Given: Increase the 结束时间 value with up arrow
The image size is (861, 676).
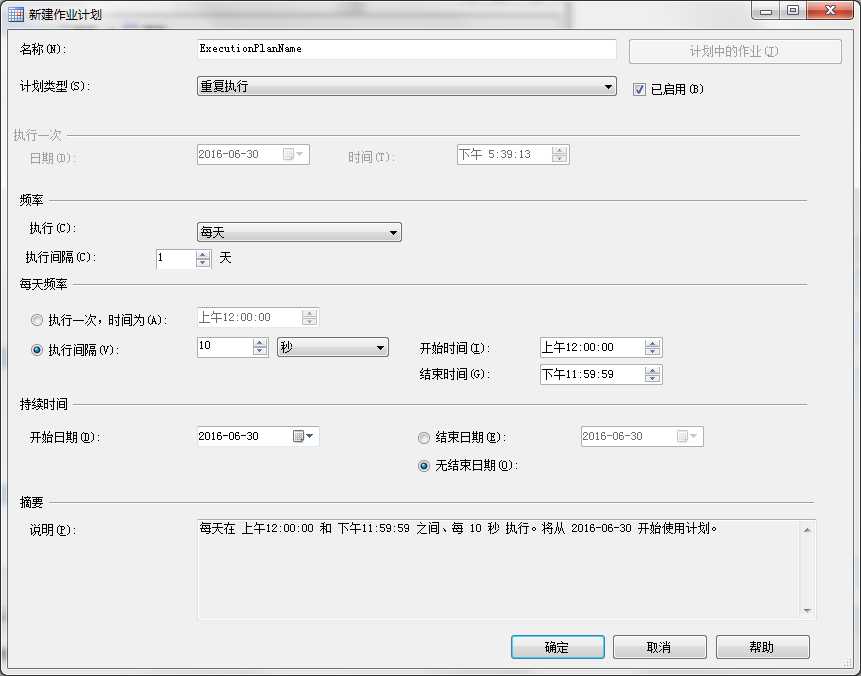Looking at the screenshot, I should [x=652, y=370].
